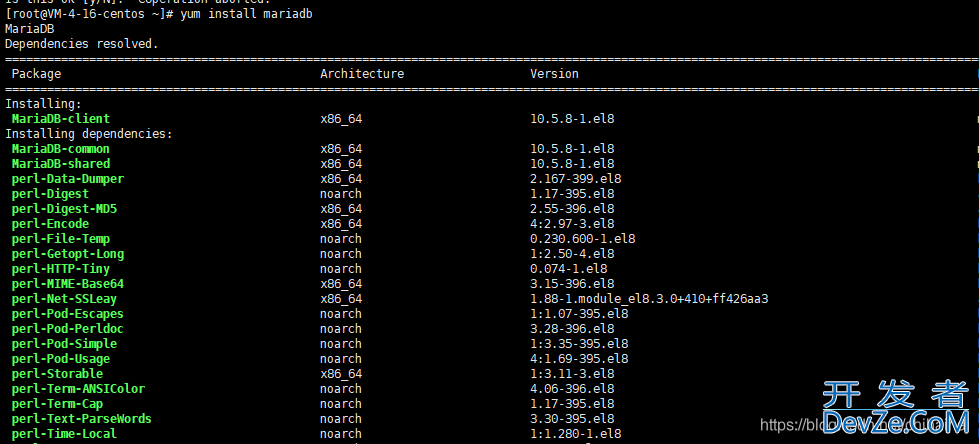
Task: Select the perl-Data-Dumper package name
Action: point(68,179)
